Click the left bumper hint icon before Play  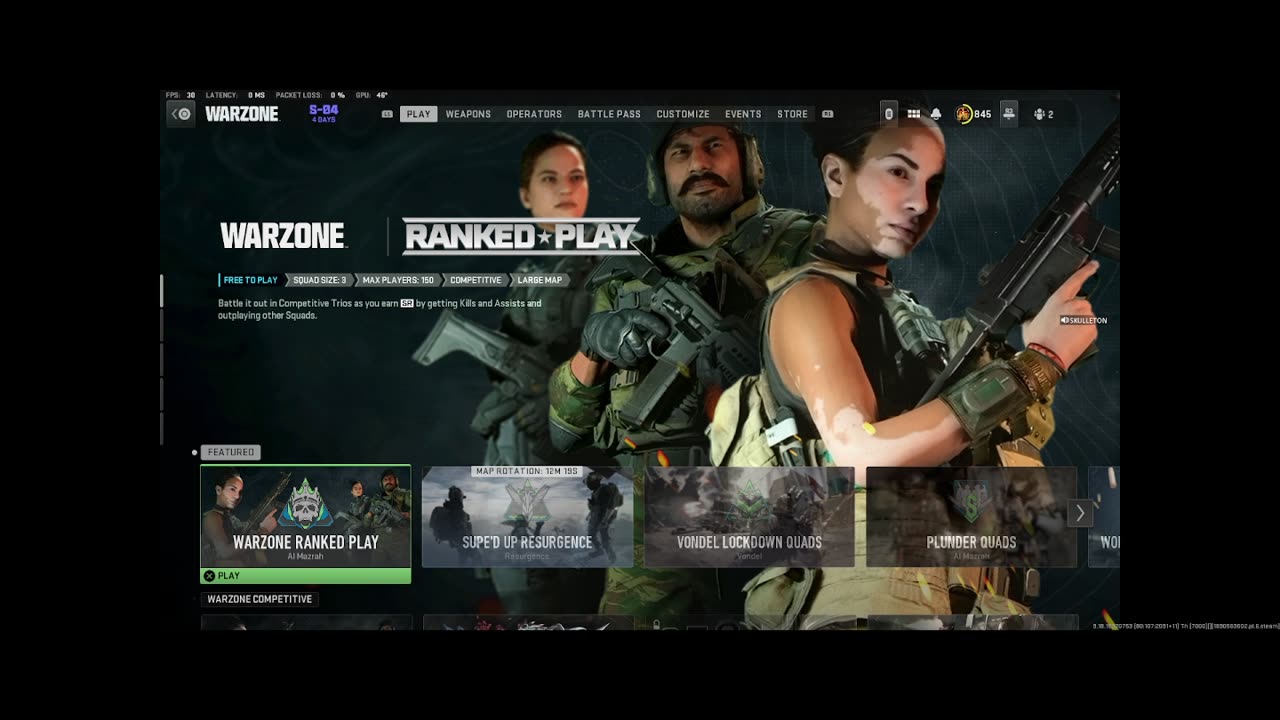(387, 114)
